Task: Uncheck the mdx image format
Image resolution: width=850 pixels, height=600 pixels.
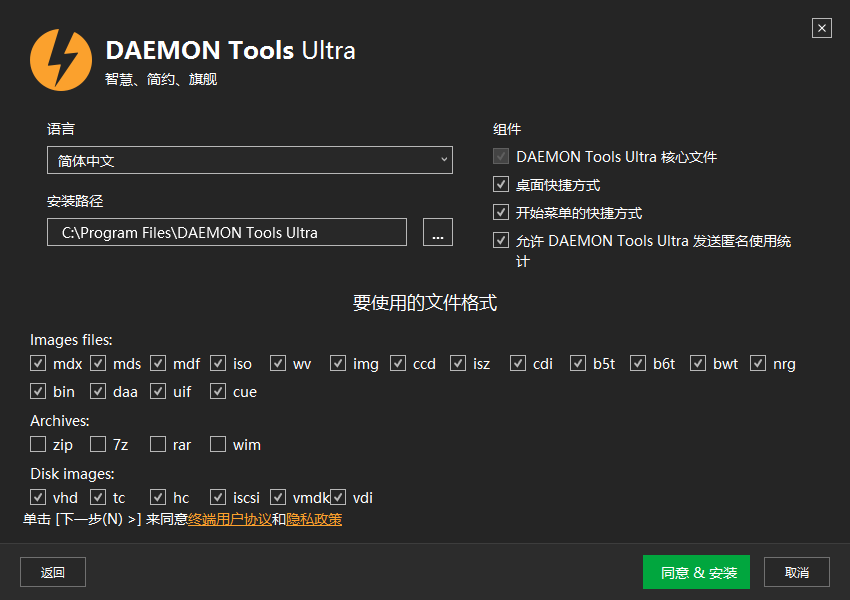Action: click(38, 363)
